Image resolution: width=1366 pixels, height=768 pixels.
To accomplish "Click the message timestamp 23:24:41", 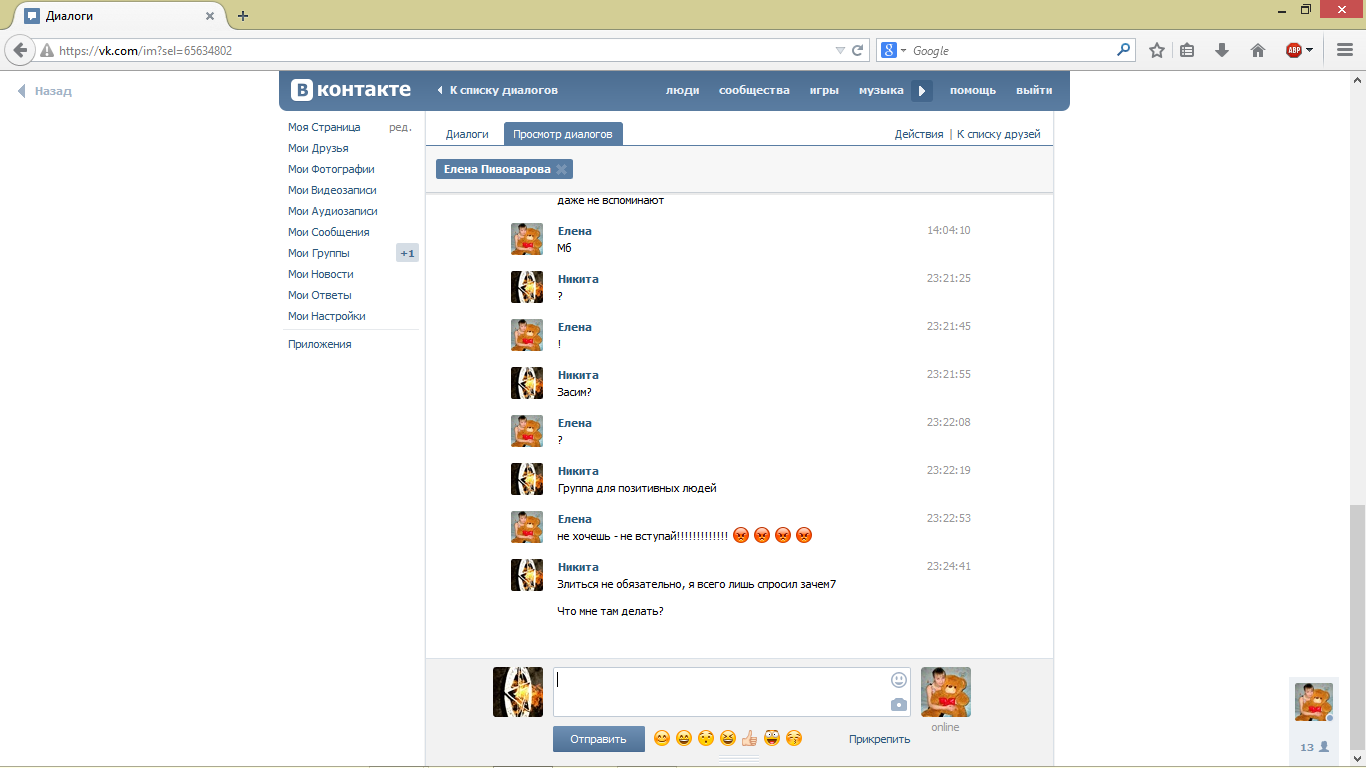I will click(x=949, y=566).
